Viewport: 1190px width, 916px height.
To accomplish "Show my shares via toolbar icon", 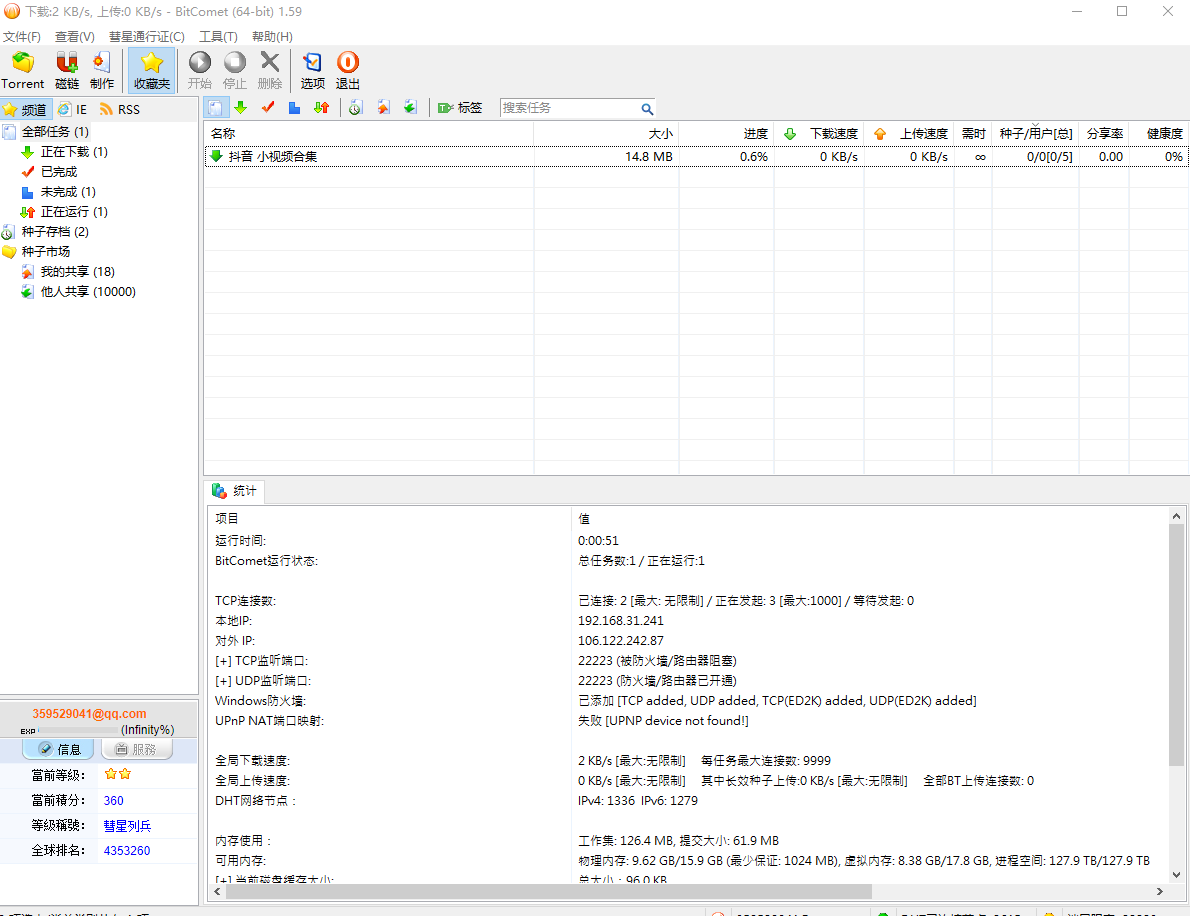I will point(383,108).
